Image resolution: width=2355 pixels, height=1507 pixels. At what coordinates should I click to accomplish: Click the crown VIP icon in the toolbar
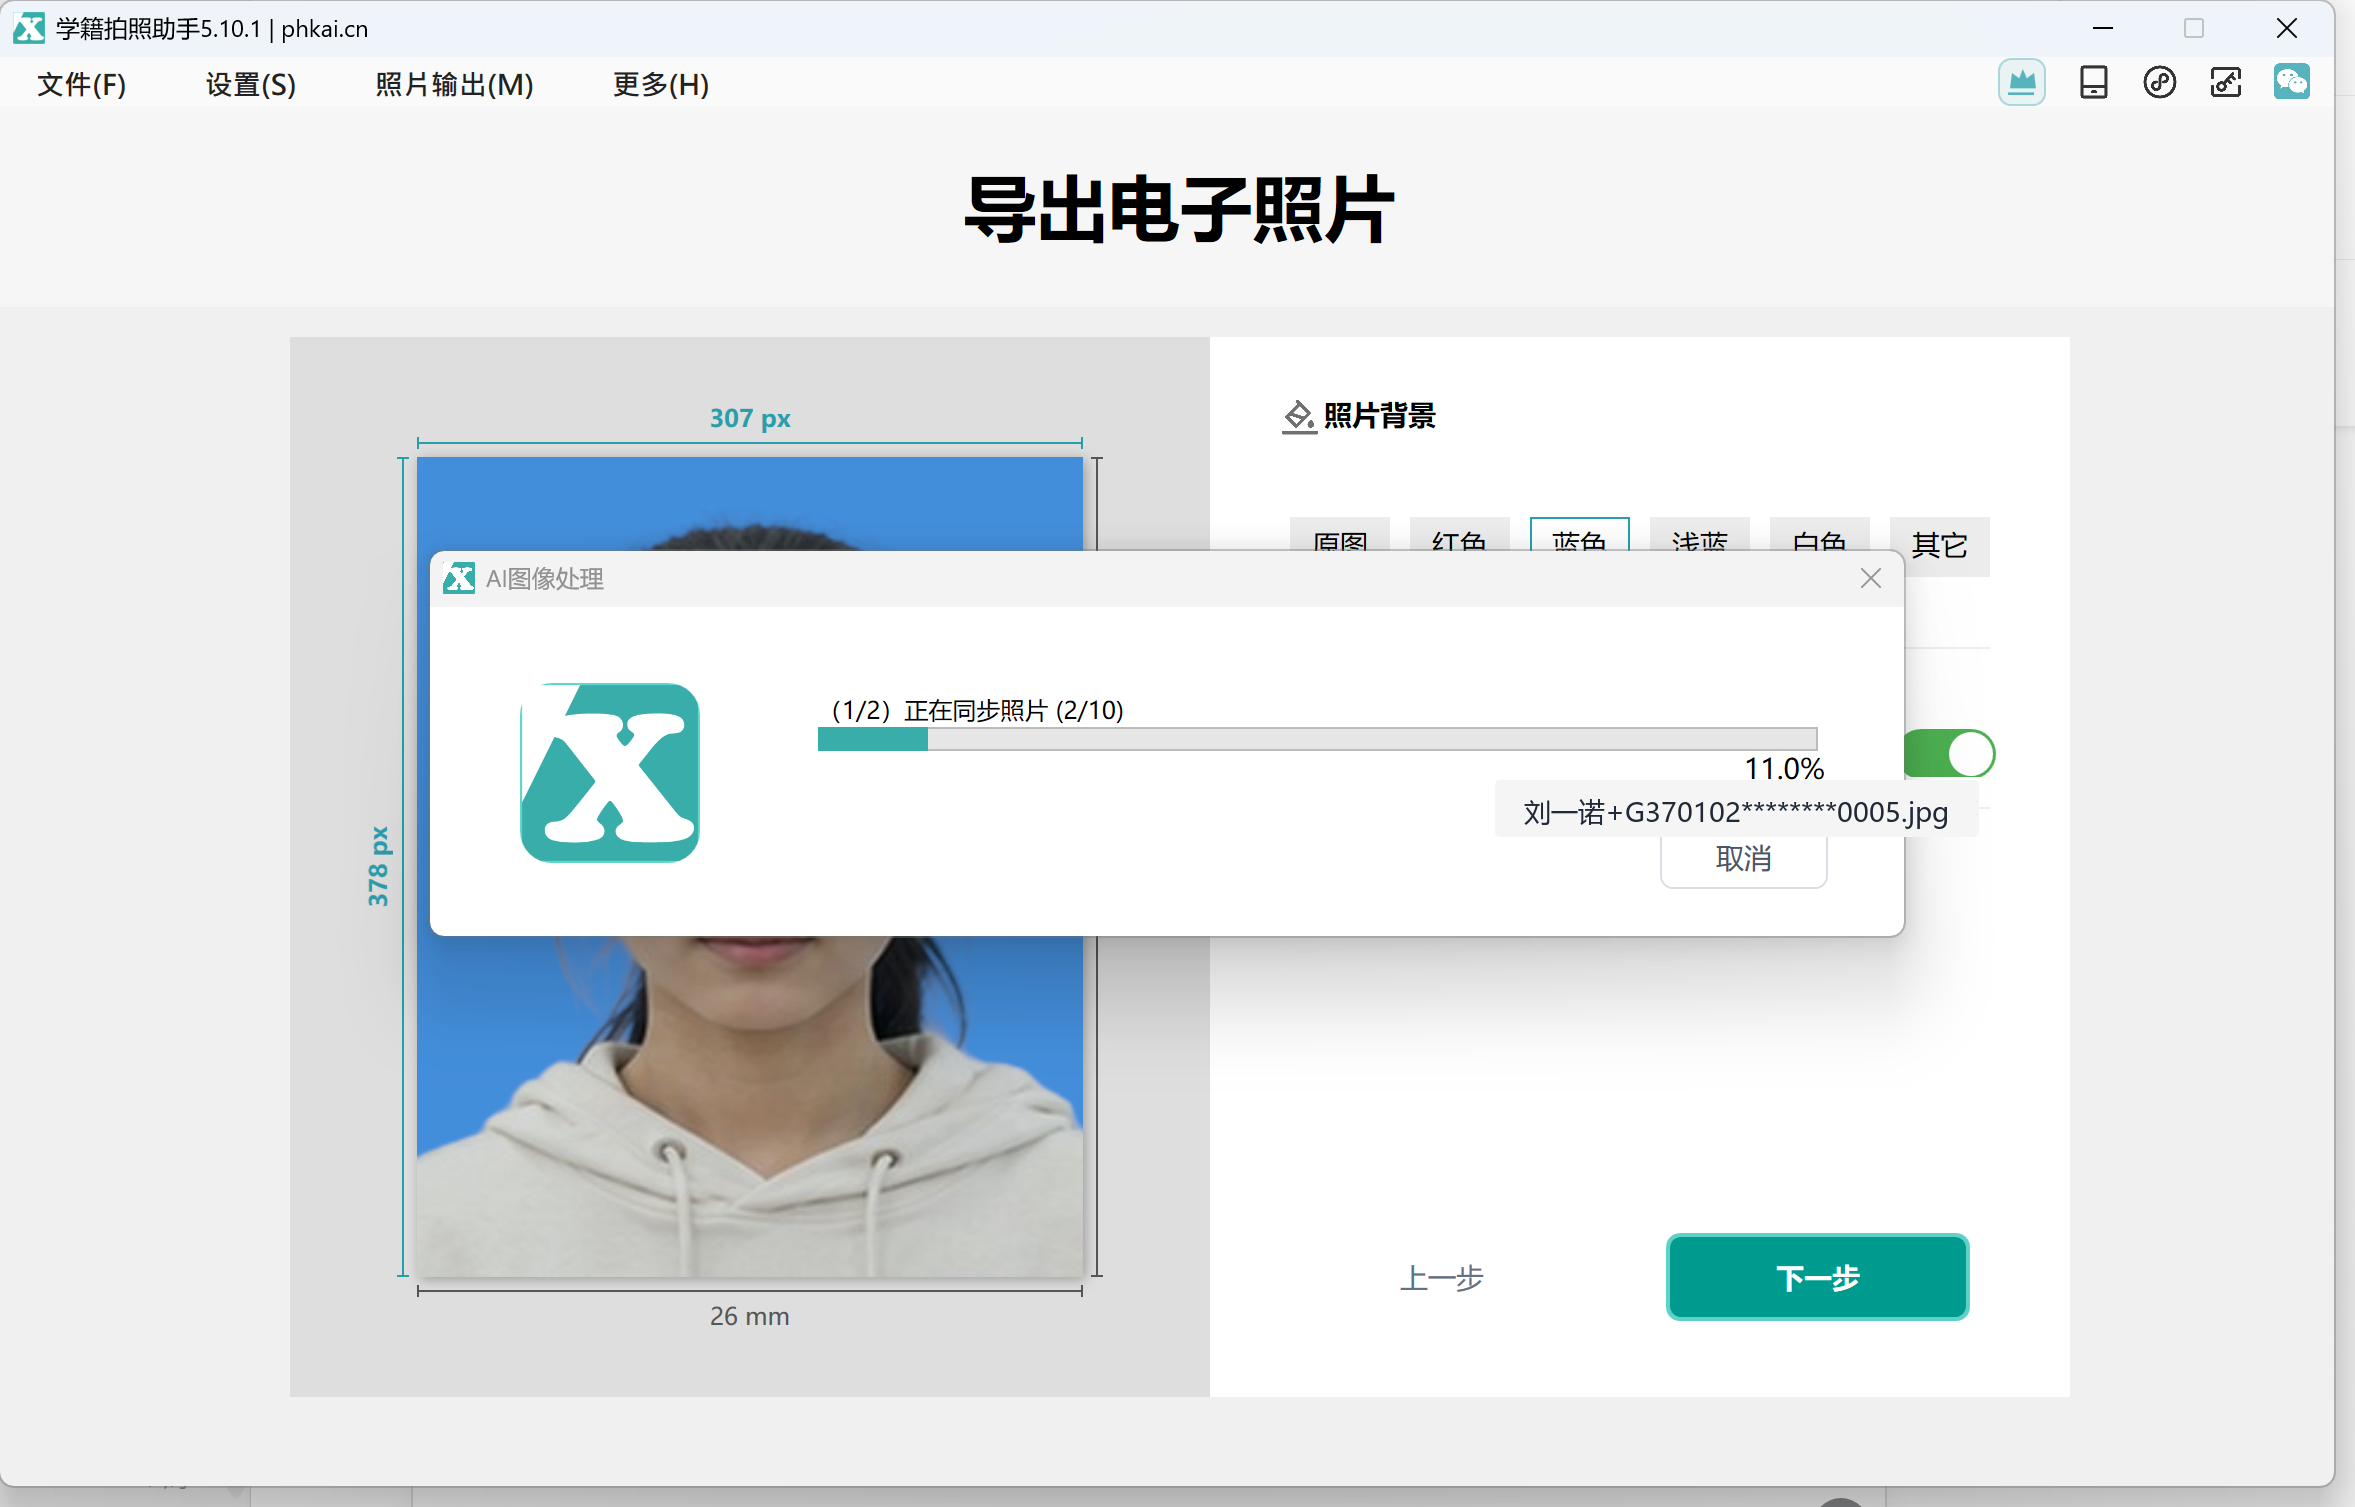pyautogui.click(x=2021, y=83)
